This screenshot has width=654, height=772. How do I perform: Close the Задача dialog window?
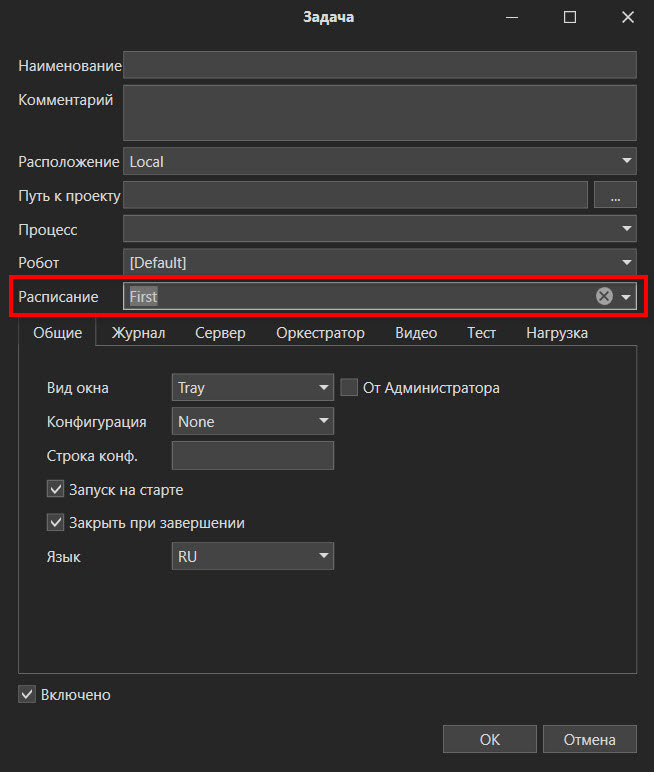tap(628, 17)
